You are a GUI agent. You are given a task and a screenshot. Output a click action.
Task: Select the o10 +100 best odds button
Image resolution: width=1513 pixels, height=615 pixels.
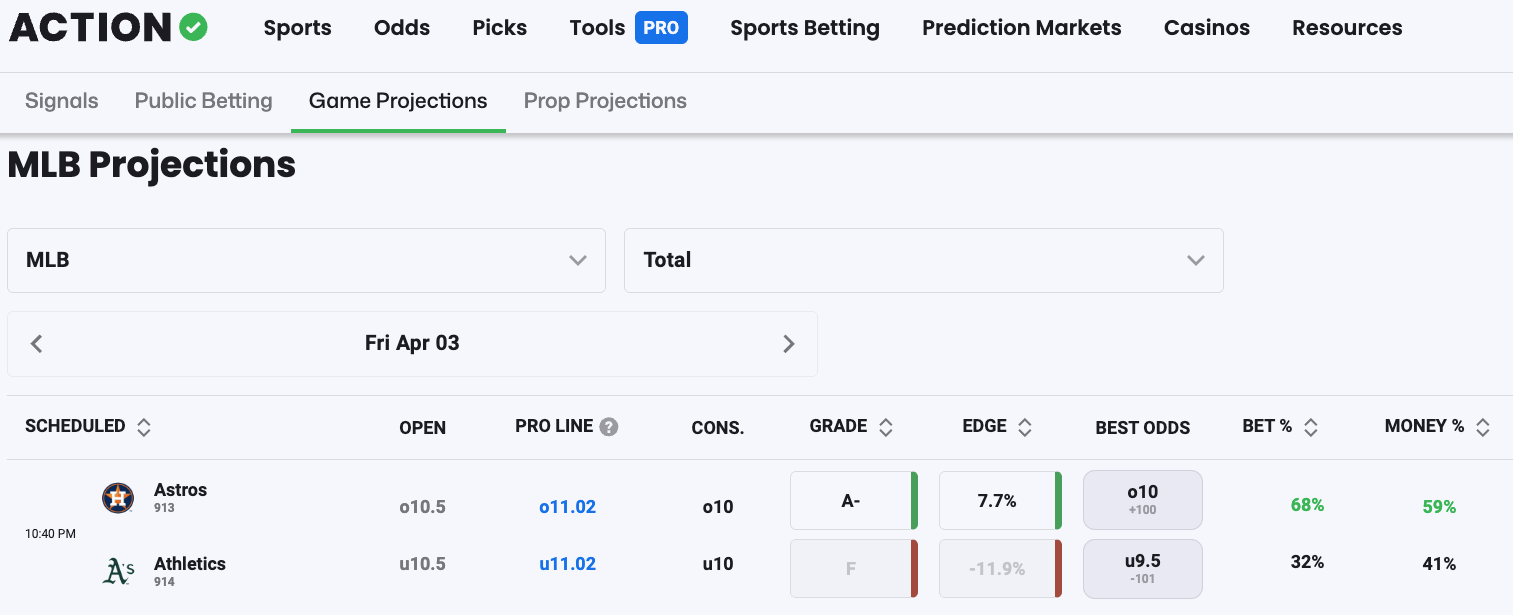click(1142, 500)
